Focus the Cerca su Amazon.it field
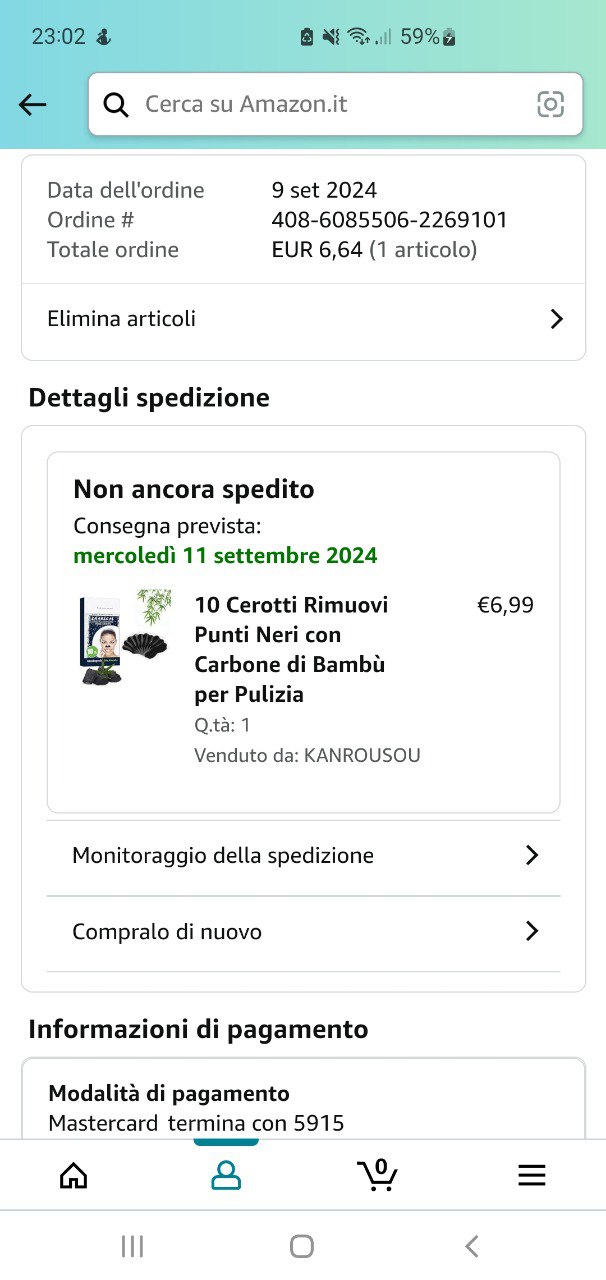 (330, 104)
